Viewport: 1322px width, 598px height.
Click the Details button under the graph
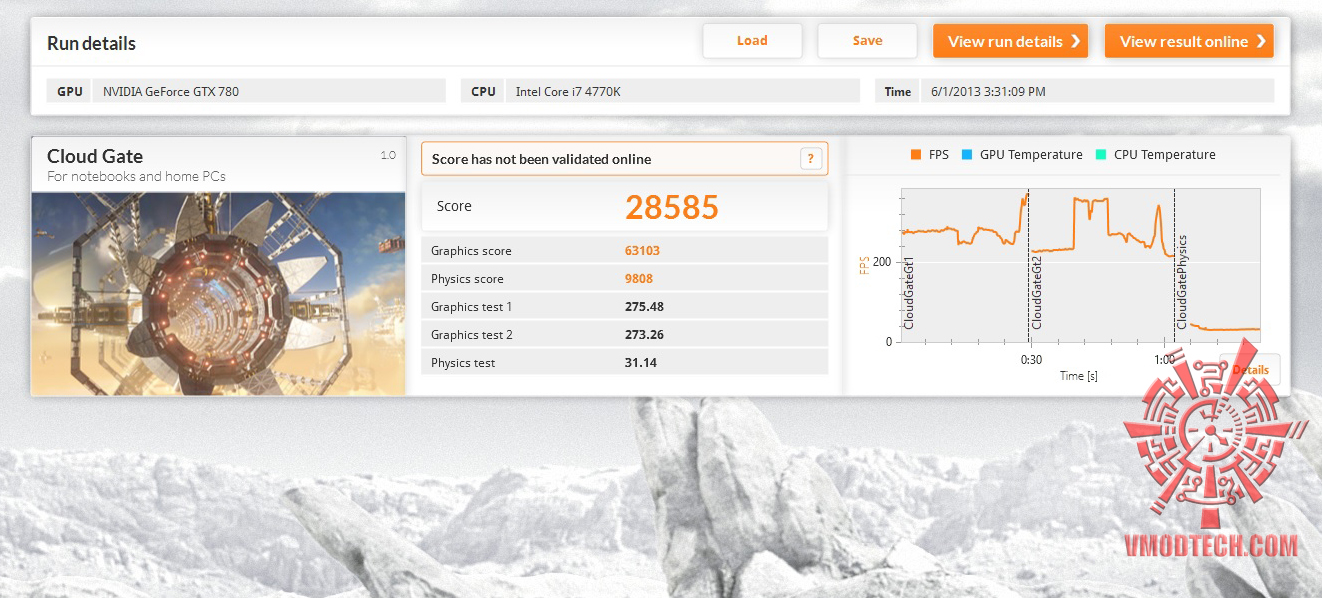click(x=1250, y=370)
